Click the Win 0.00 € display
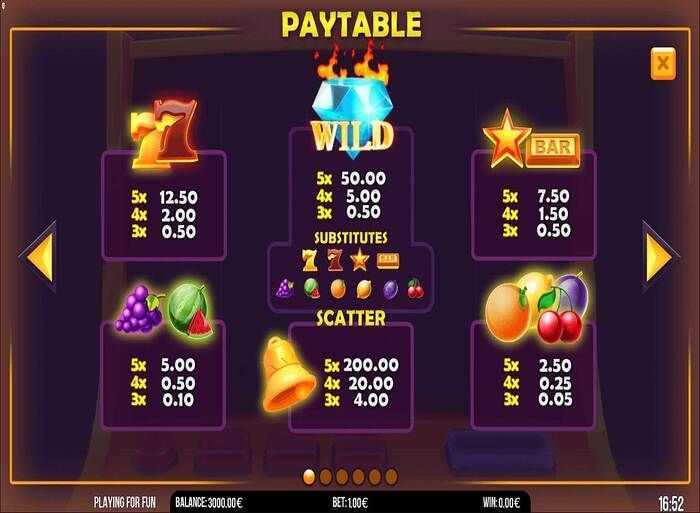Image resolution: width=700 pixels, height=513 pixels. coord(501,503)
